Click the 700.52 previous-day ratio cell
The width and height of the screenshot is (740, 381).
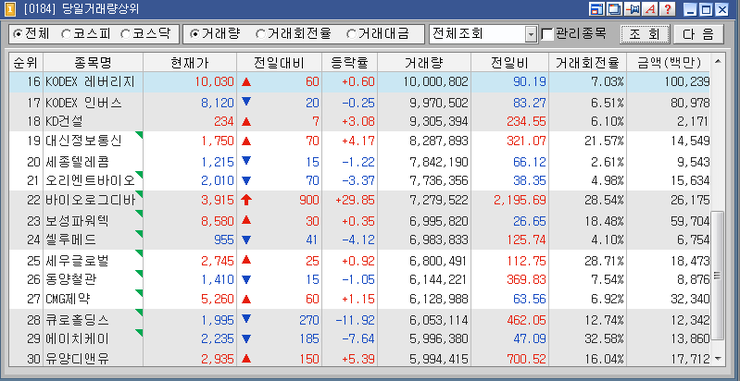pyautogui.click(x=526, y=359)
